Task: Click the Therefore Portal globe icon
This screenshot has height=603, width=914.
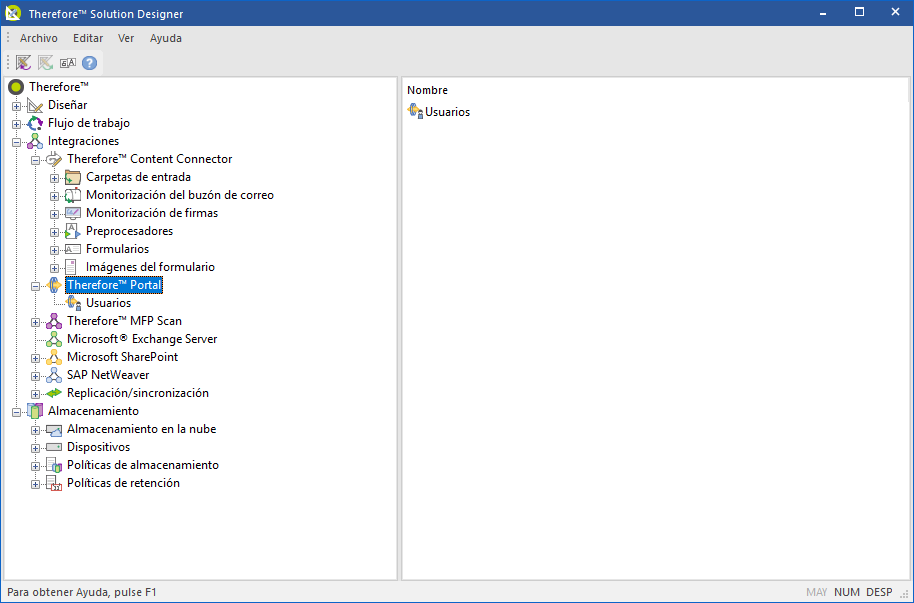Action: (x=54, y=285)
